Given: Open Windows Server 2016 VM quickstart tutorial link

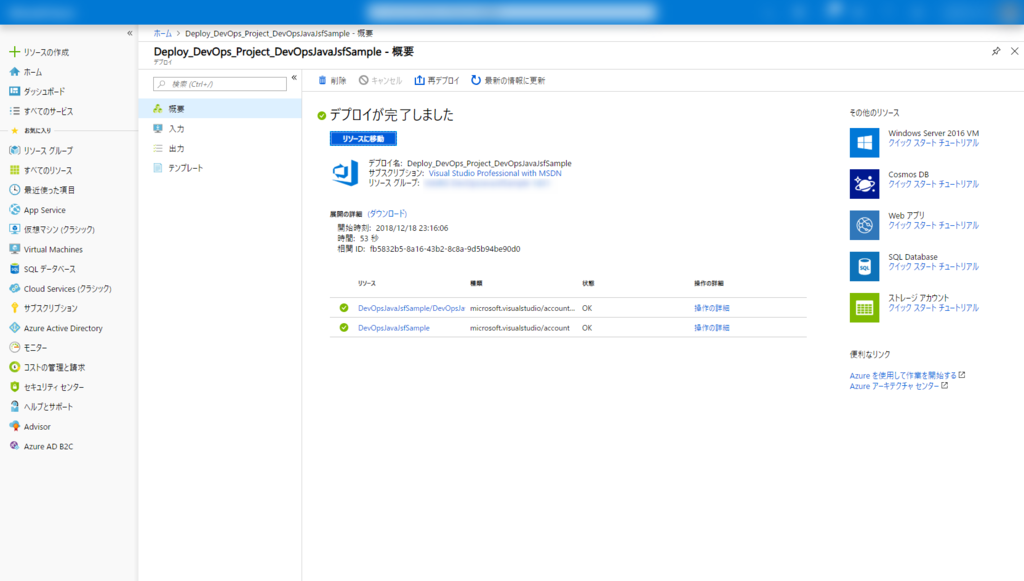Looking at the screenshot, I should pyautogui.click(x=933, y=143).
